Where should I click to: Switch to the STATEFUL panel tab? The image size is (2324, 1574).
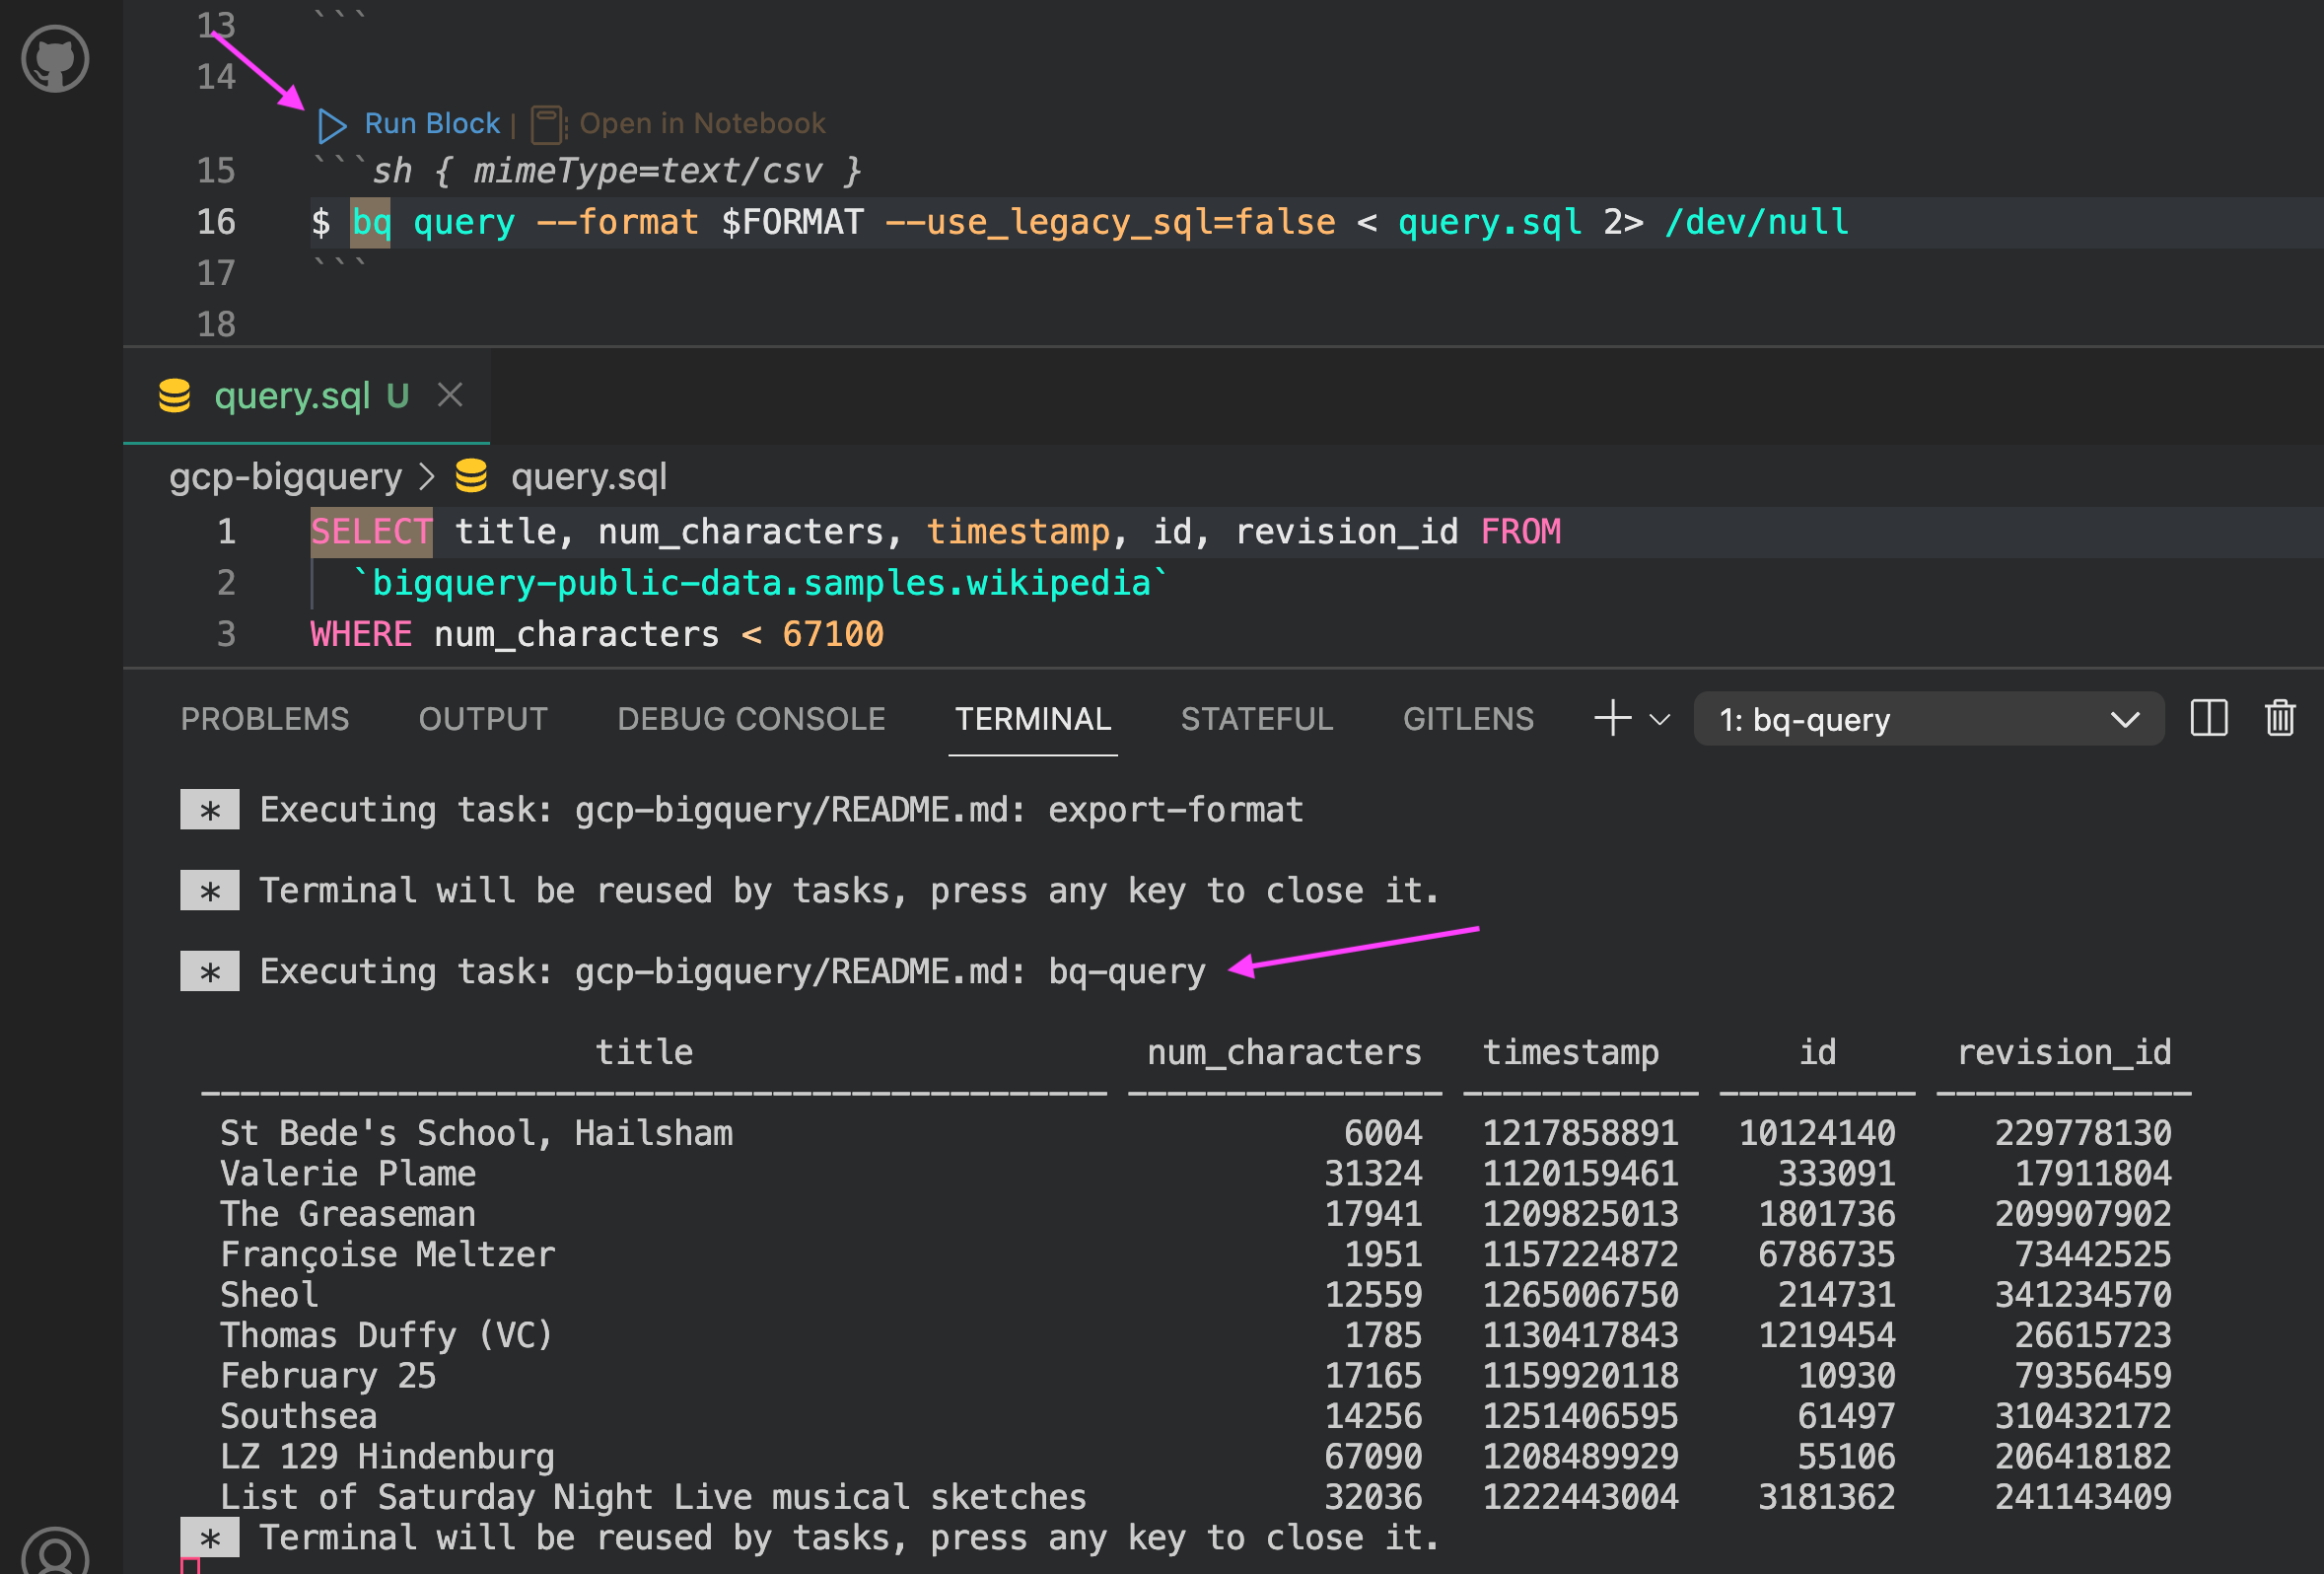coord(1257,719)
